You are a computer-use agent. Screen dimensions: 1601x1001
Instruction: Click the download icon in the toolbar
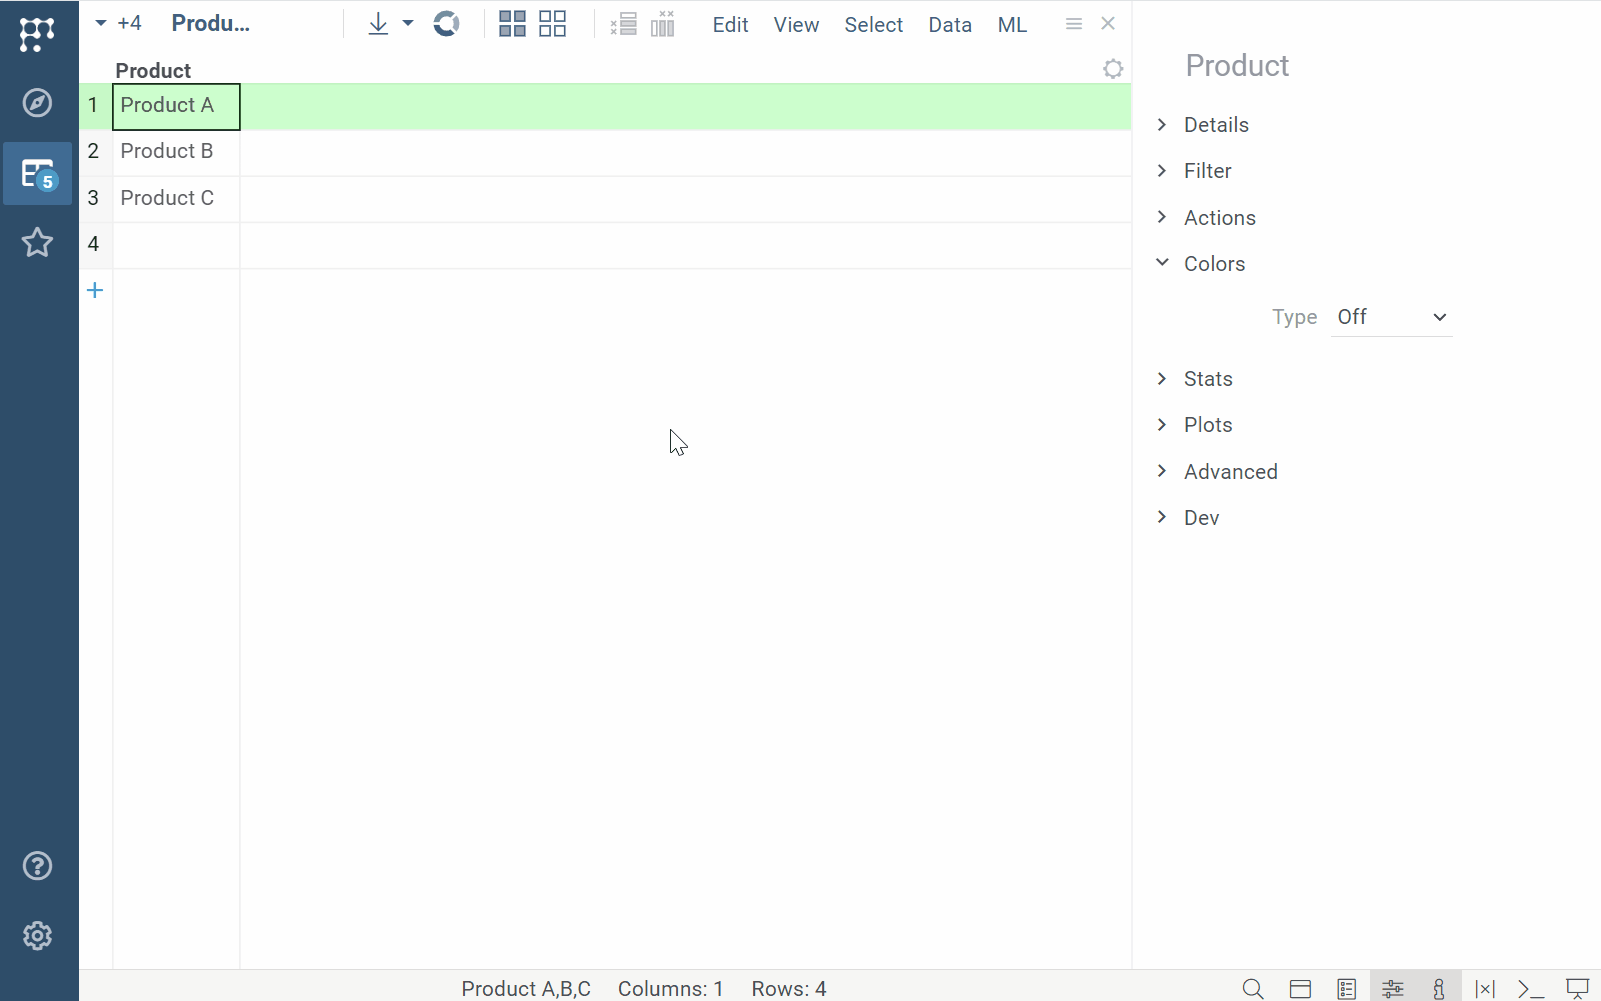click(x=378, y=24)
